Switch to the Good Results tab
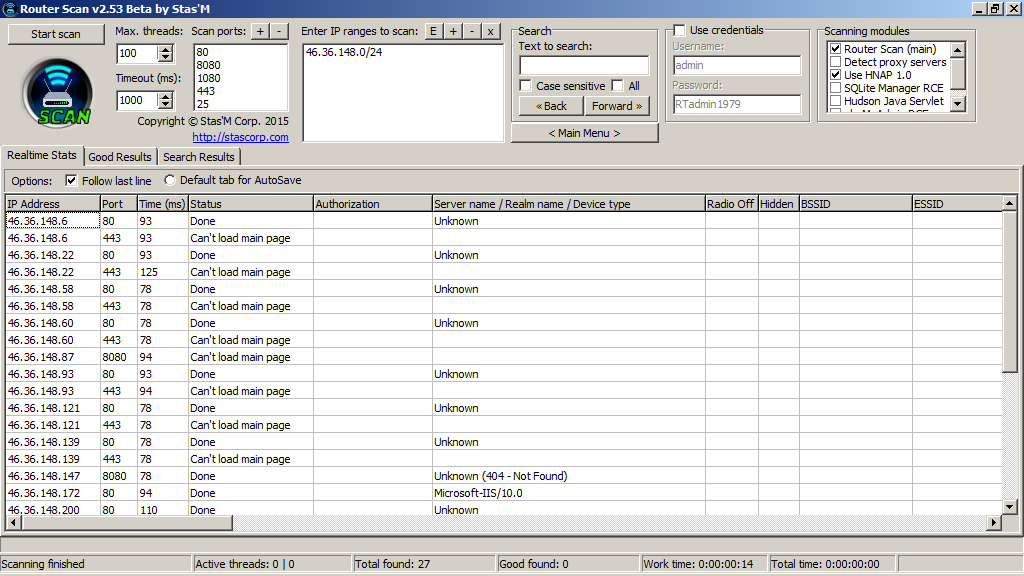1024x576 pixels. (x=120, y=157)
